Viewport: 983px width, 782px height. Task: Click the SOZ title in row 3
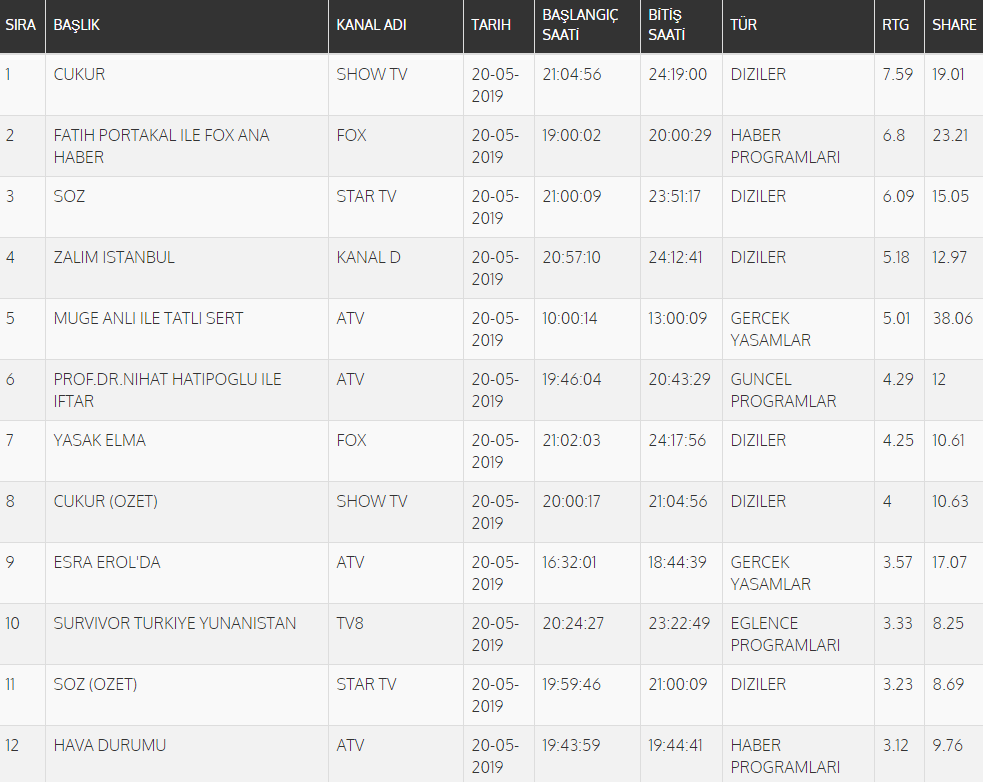(69, 196)
